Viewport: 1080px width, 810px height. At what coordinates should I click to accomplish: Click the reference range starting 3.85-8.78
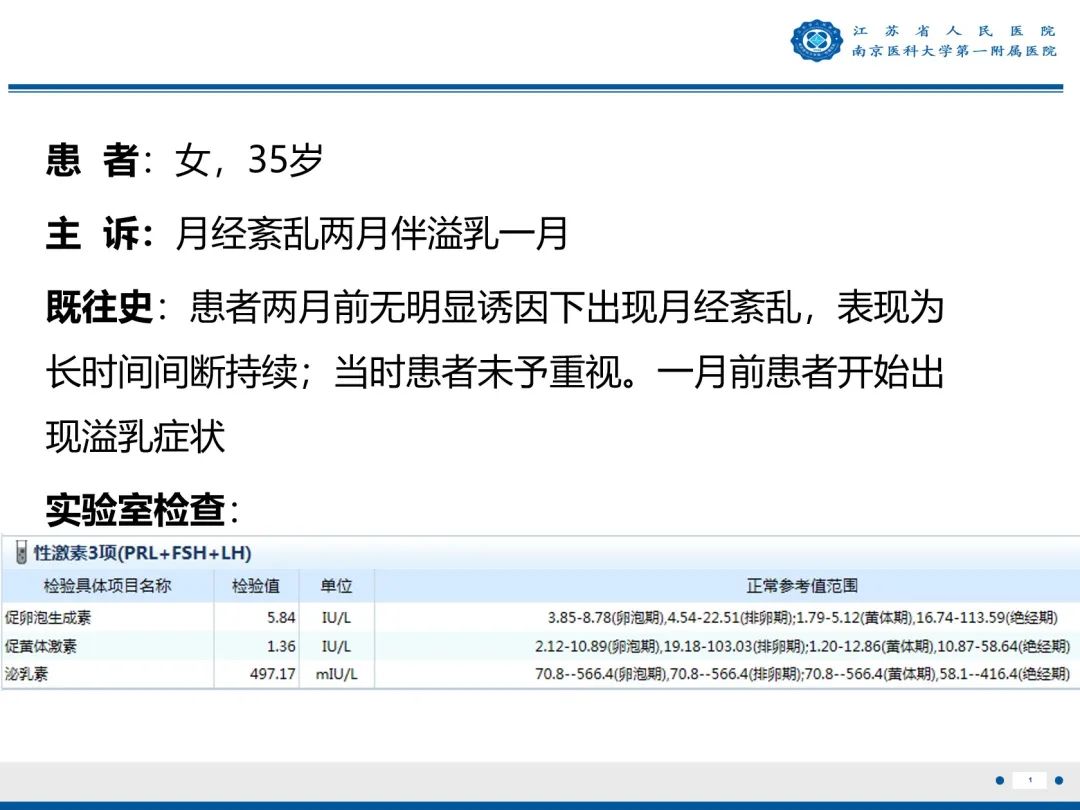coord(803,618)
